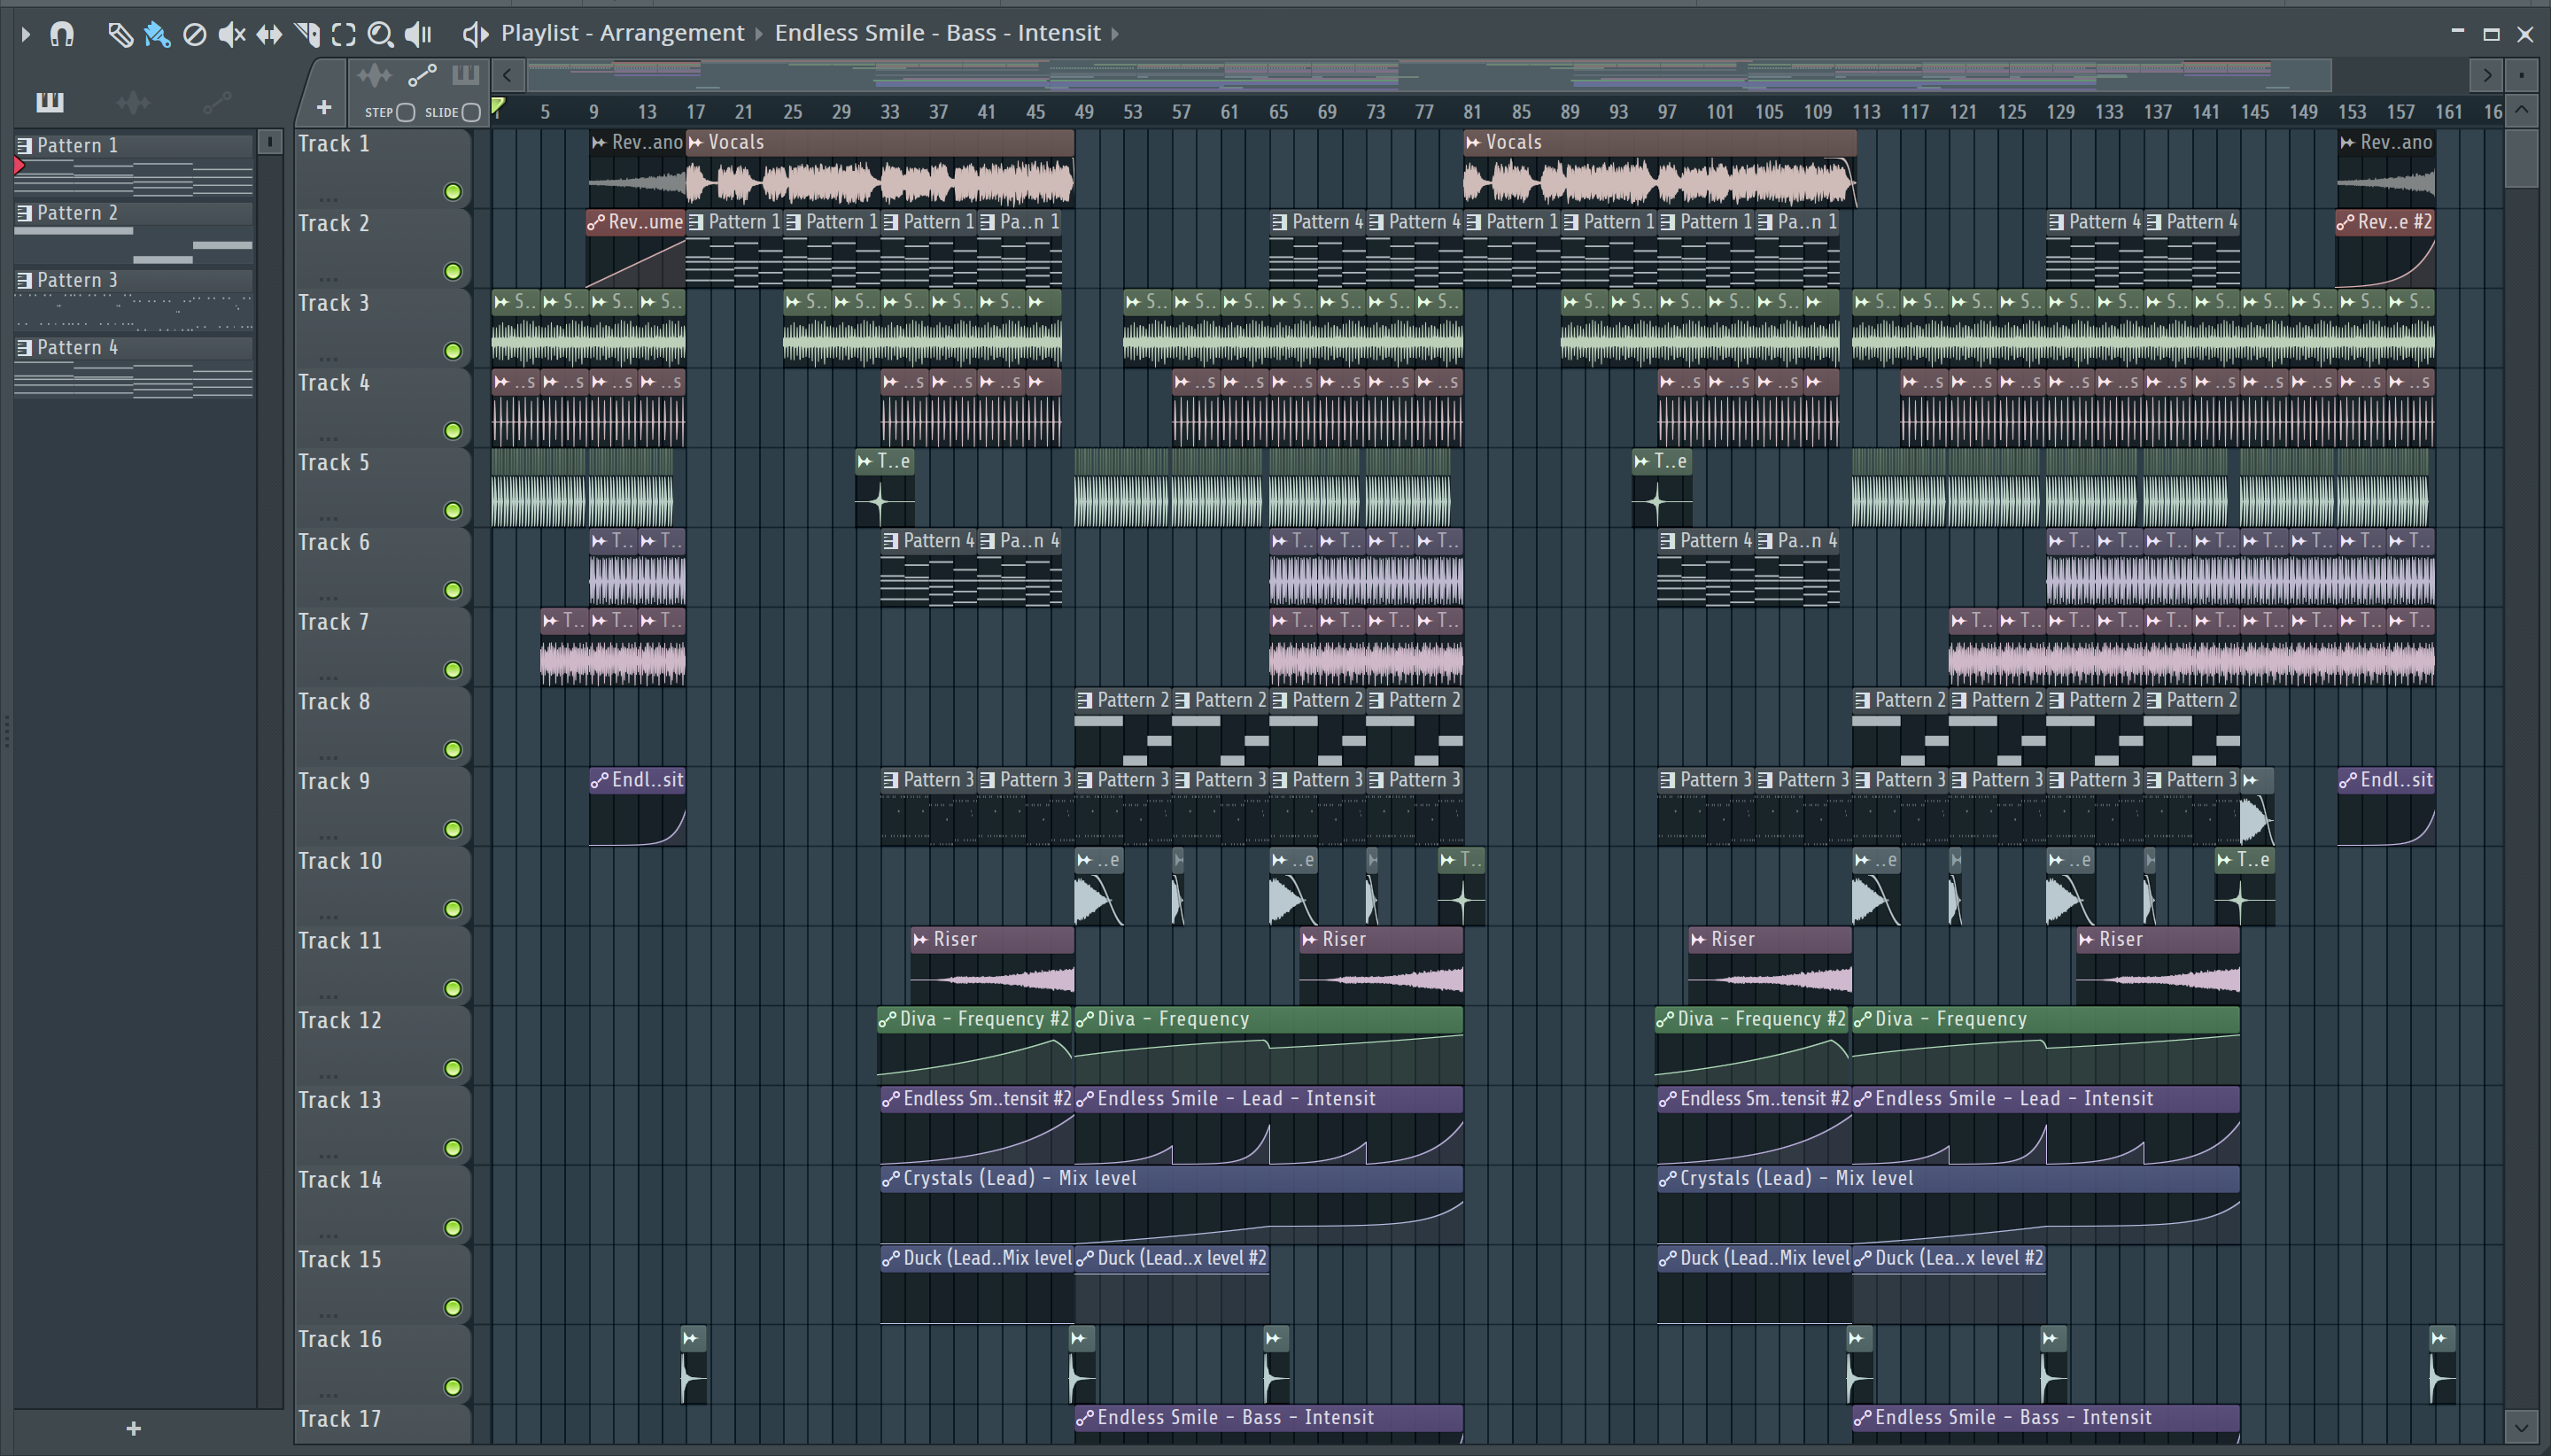Mute Track 5 using green LED
Screen dimensions: 2551x1456
[x=453, y=511]
